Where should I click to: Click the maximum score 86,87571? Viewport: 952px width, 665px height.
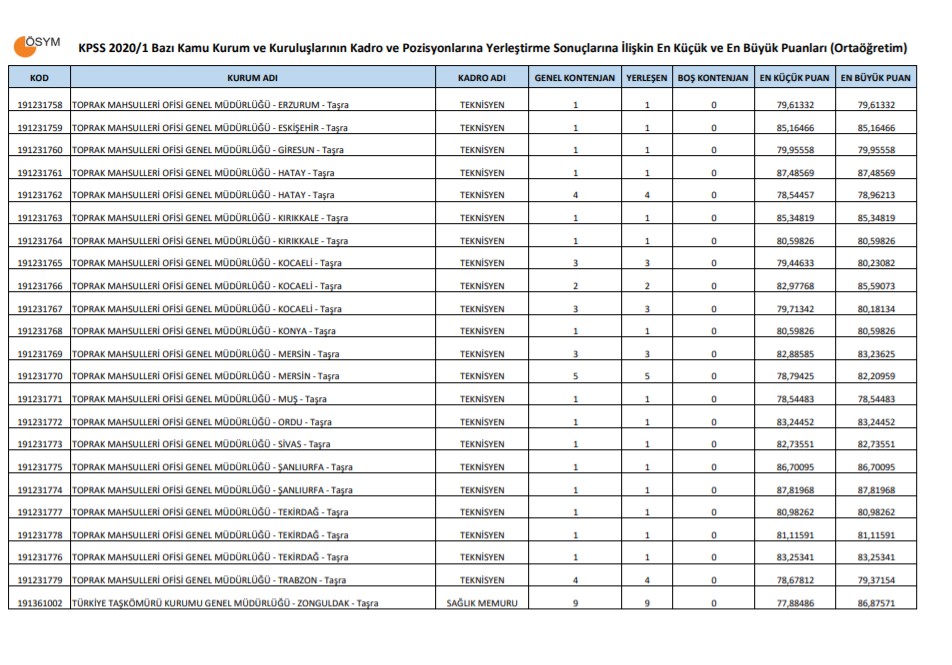pyautogui.click(x=875, y=603)
